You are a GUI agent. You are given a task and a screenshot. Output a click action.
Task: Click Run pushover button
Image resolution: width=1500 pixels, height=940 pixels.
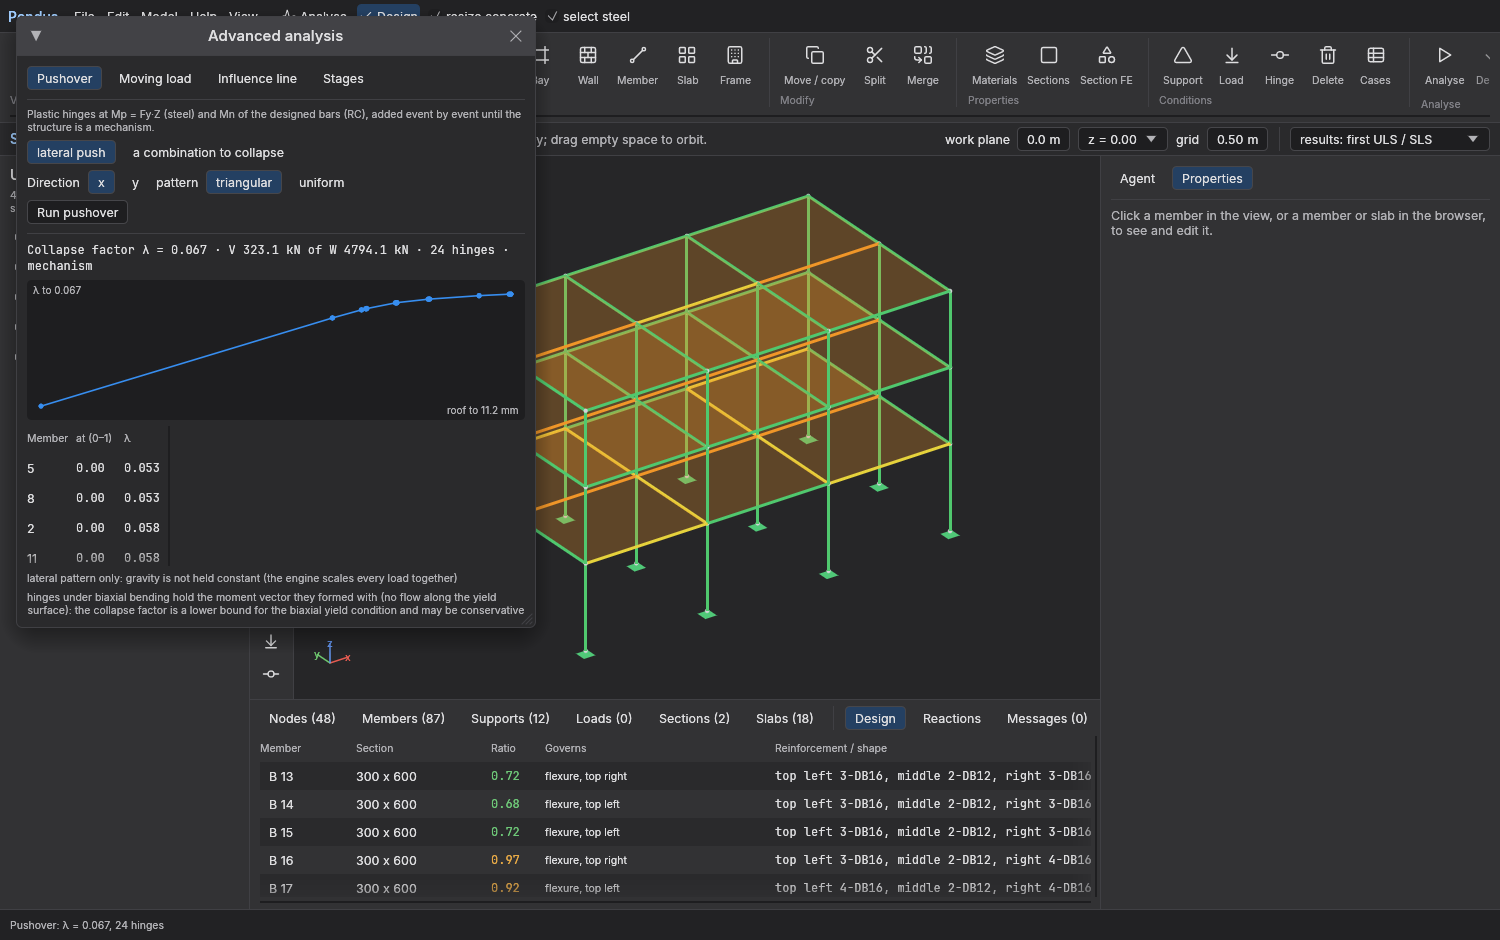click(77, 213)
